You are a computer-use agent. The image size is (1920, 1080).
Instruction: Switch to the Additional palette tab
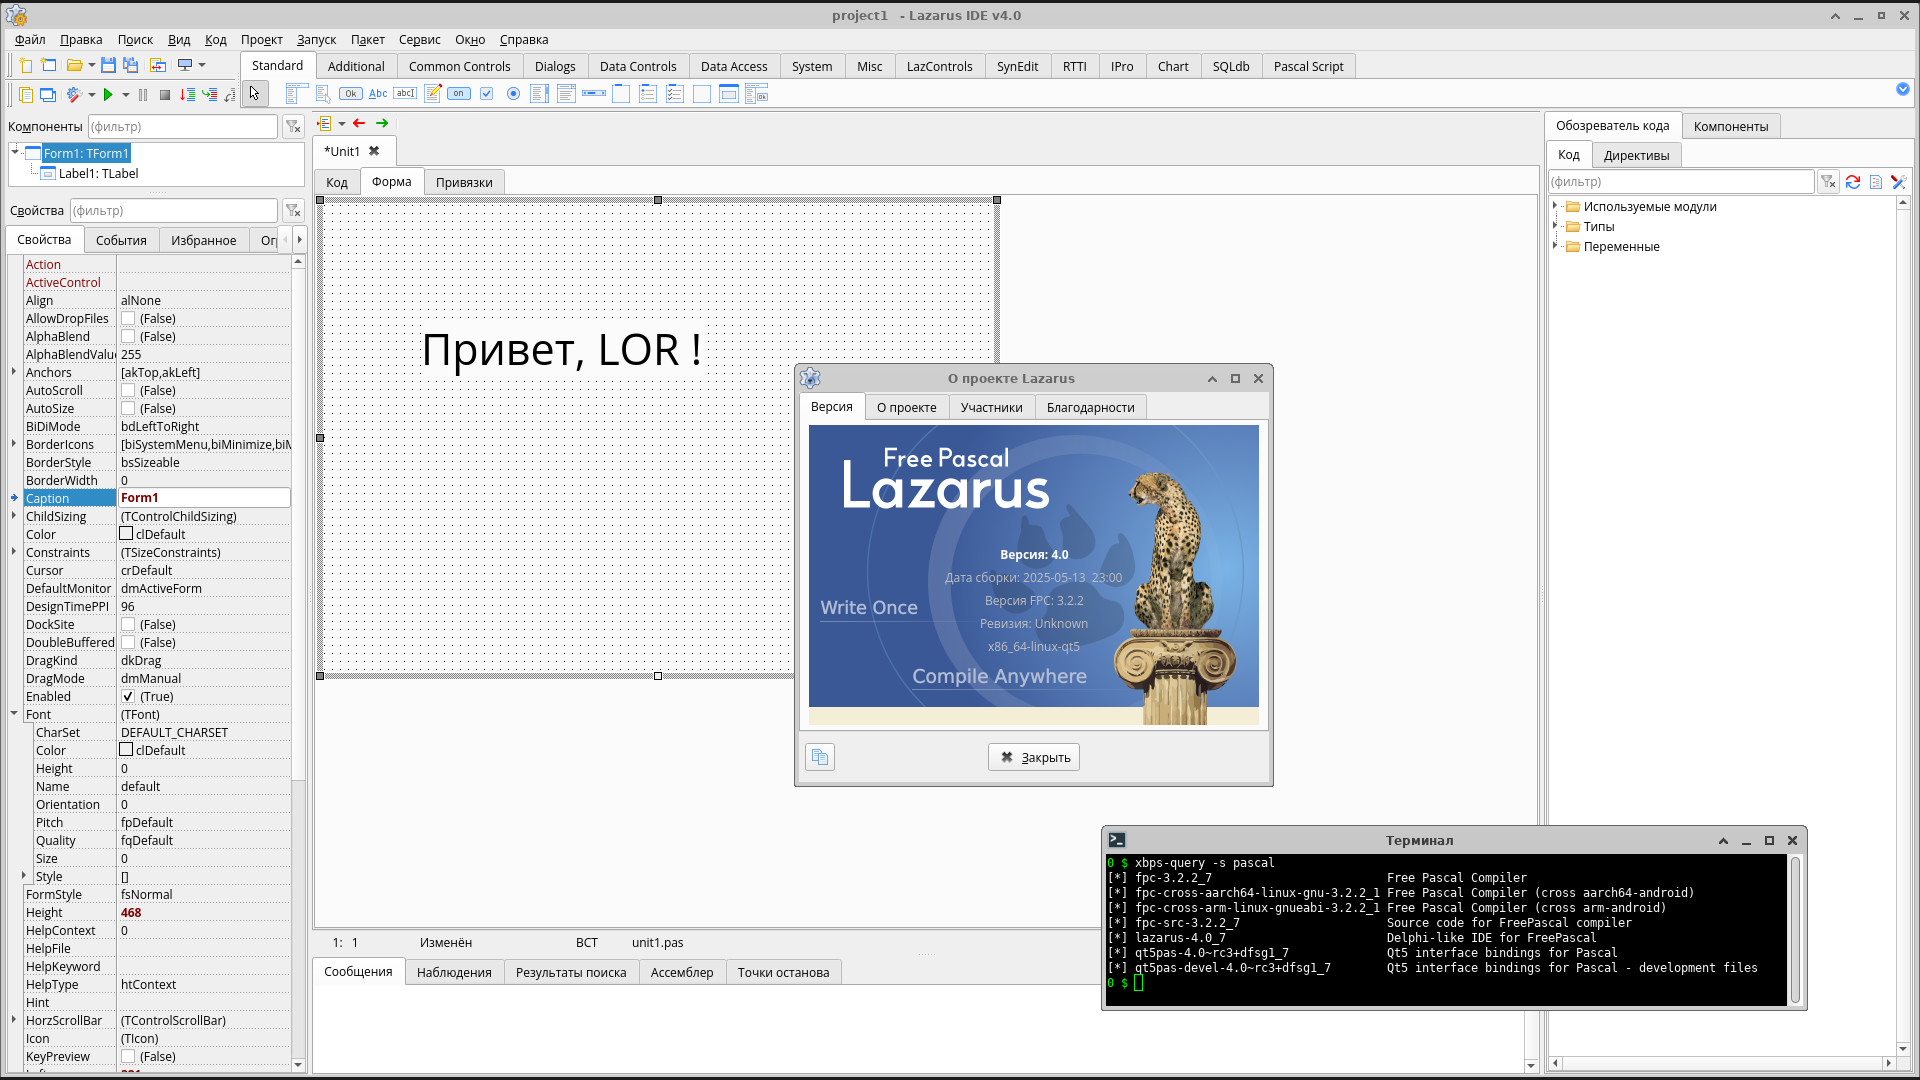coord(356,66)
